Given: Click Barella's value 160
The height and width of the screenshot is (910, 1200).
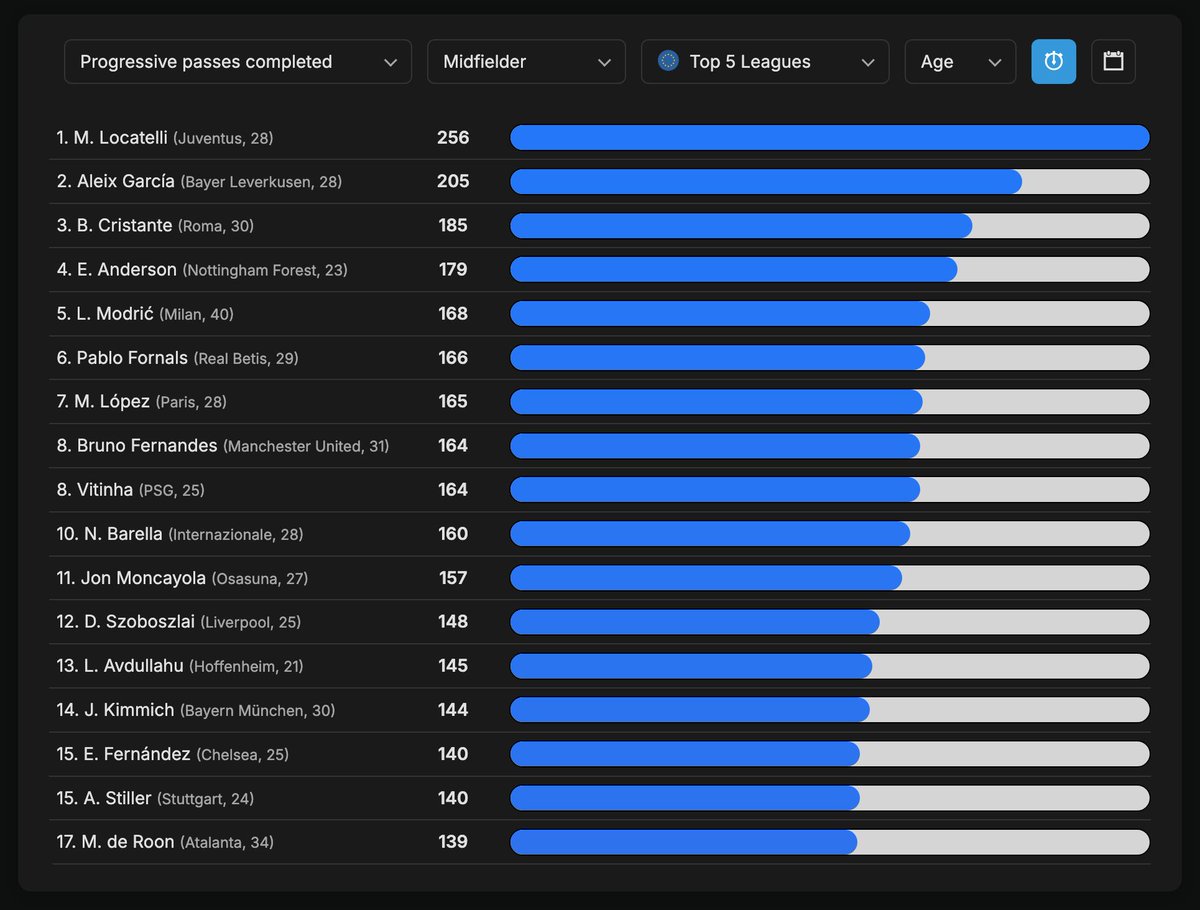Looking at the screenshot, I should 453,534.
